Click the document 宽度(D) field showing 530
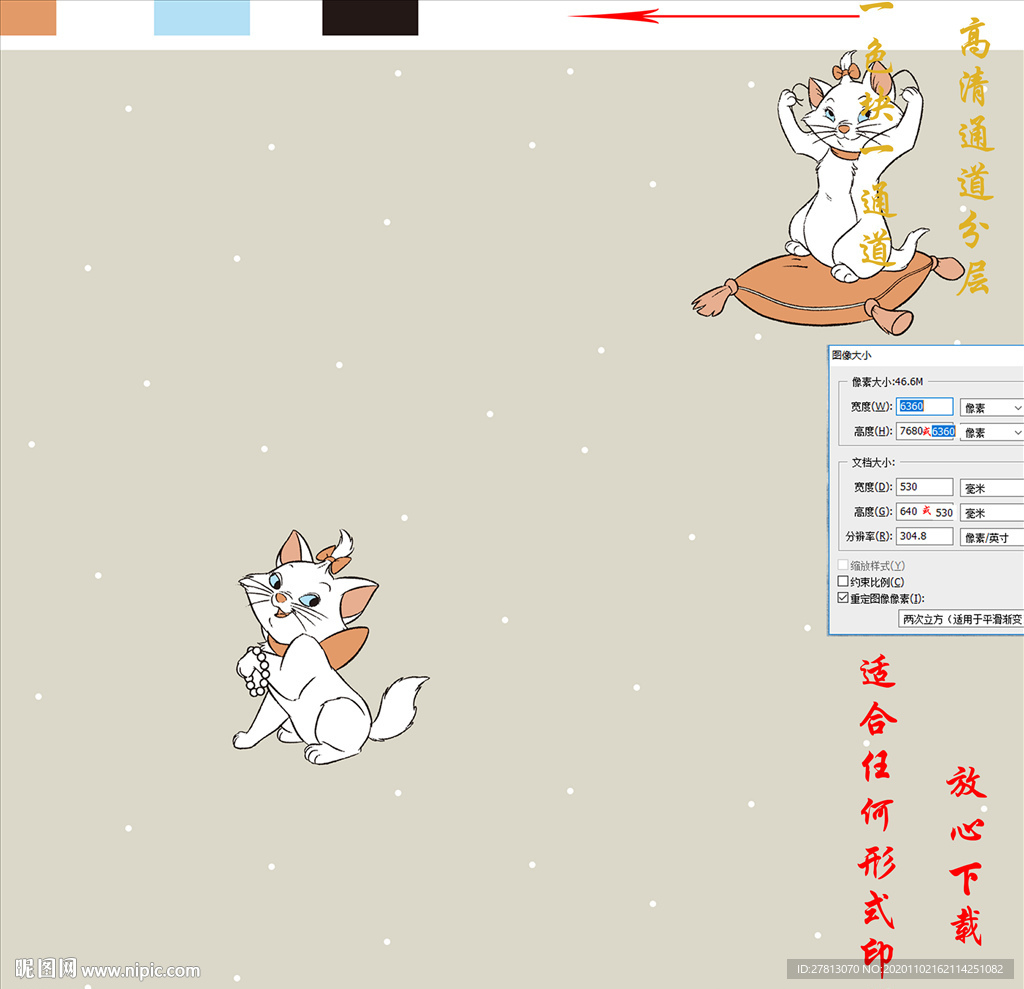This screenshot has width=1024, height=989. coord(924,487)
